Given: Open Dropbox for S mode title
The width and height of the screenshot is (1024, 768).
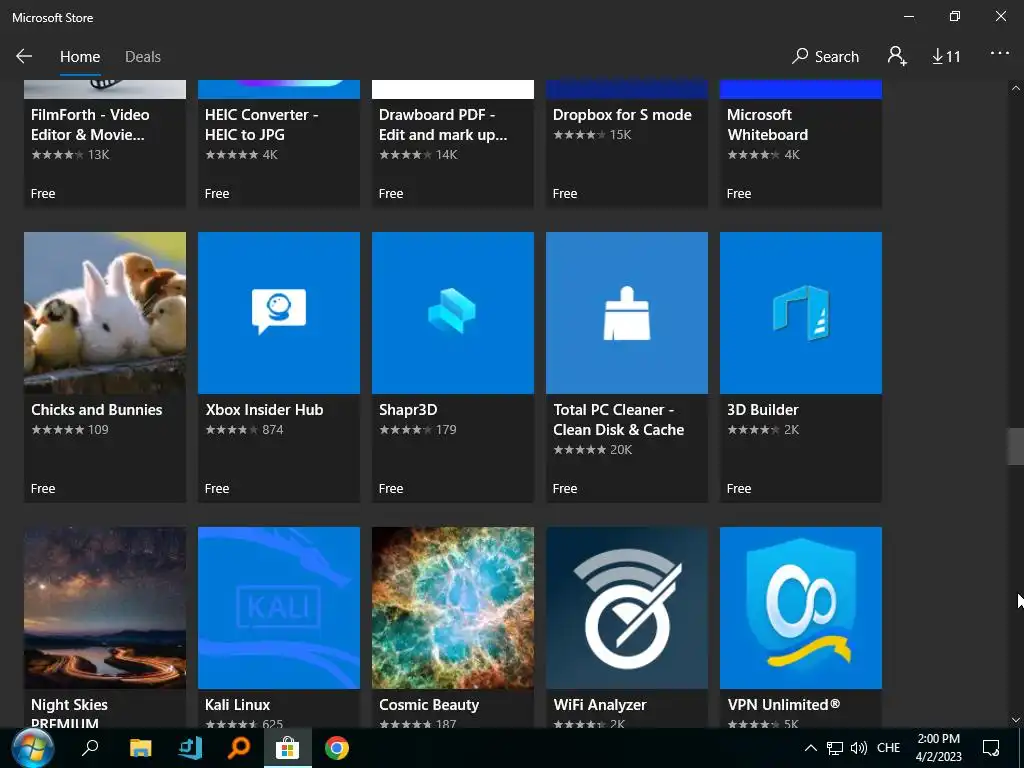Looking at the screenshot, I should (622, 115).
